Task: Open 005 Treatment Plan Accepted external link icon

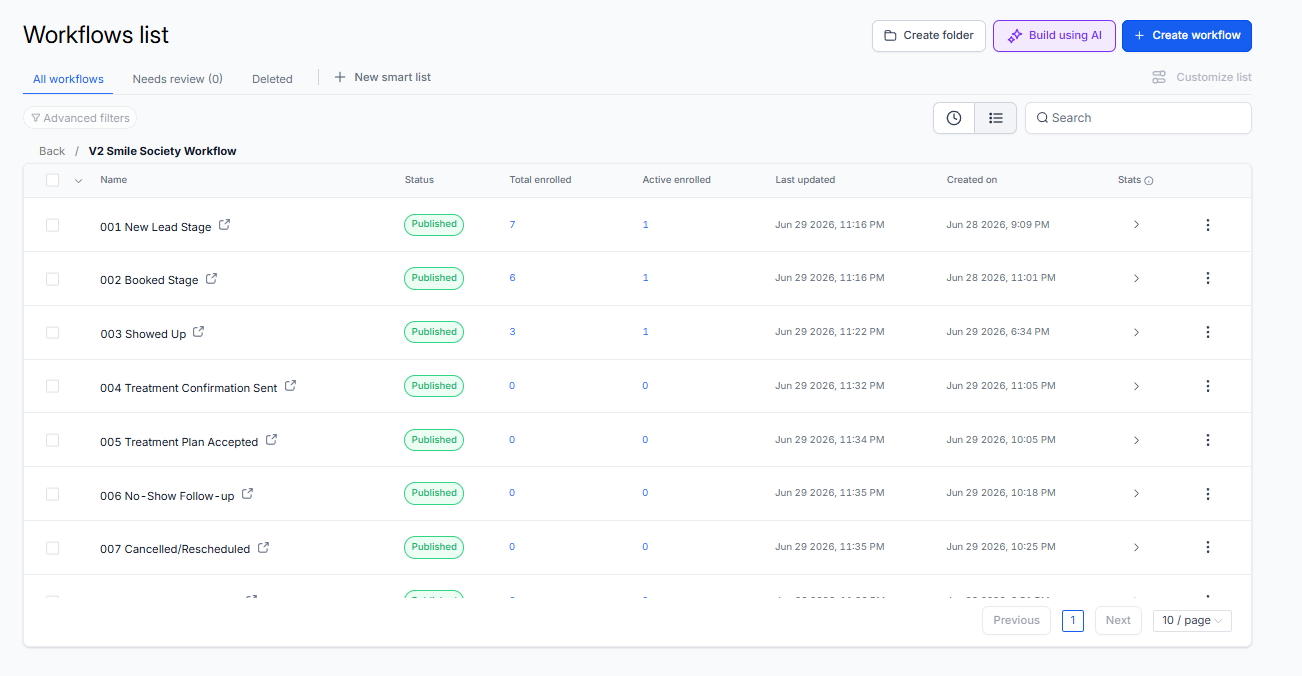Action: 272,440
